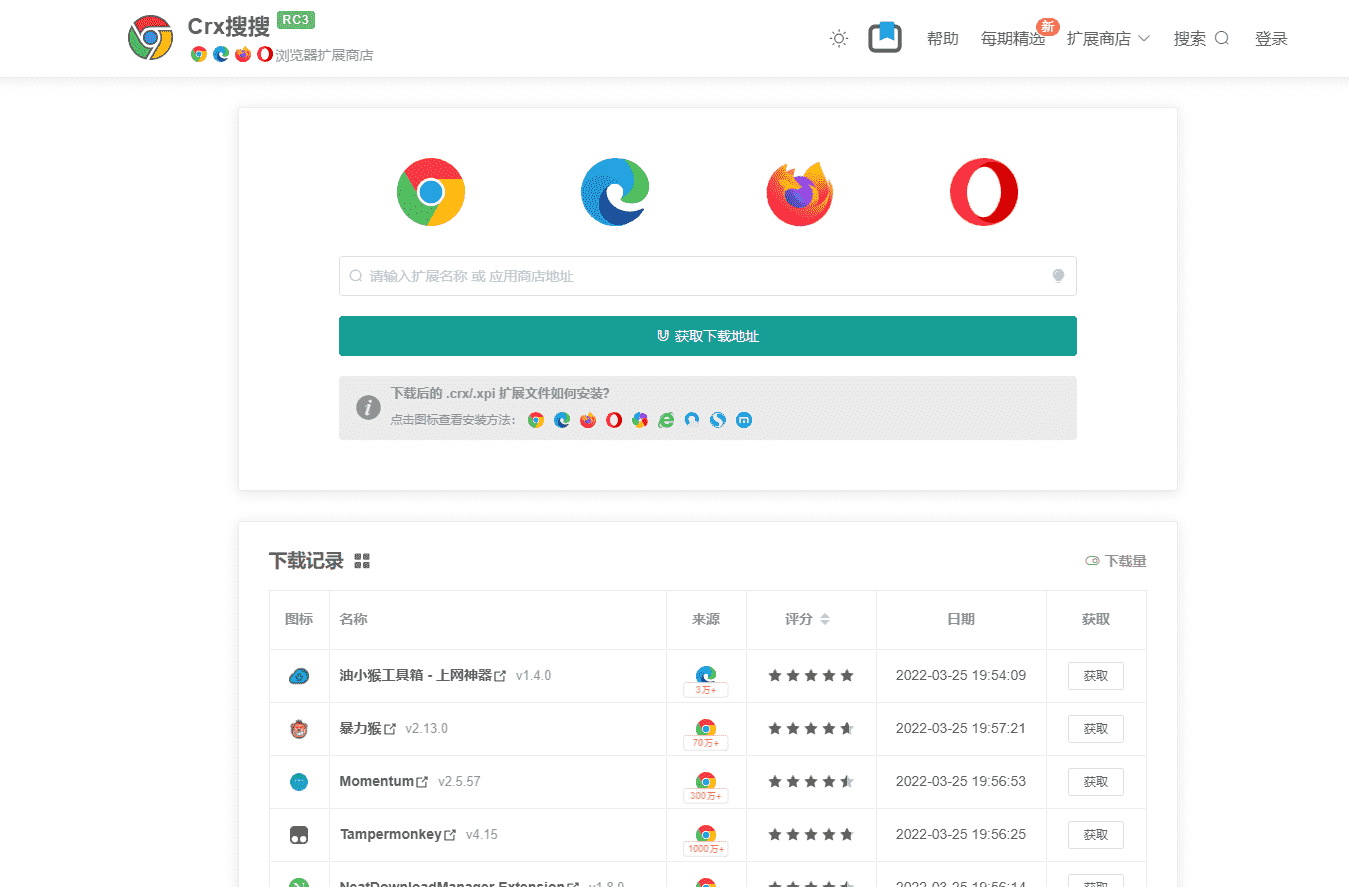Open the bookmark icon in header
1349x887 pixels.
point(885,38)
